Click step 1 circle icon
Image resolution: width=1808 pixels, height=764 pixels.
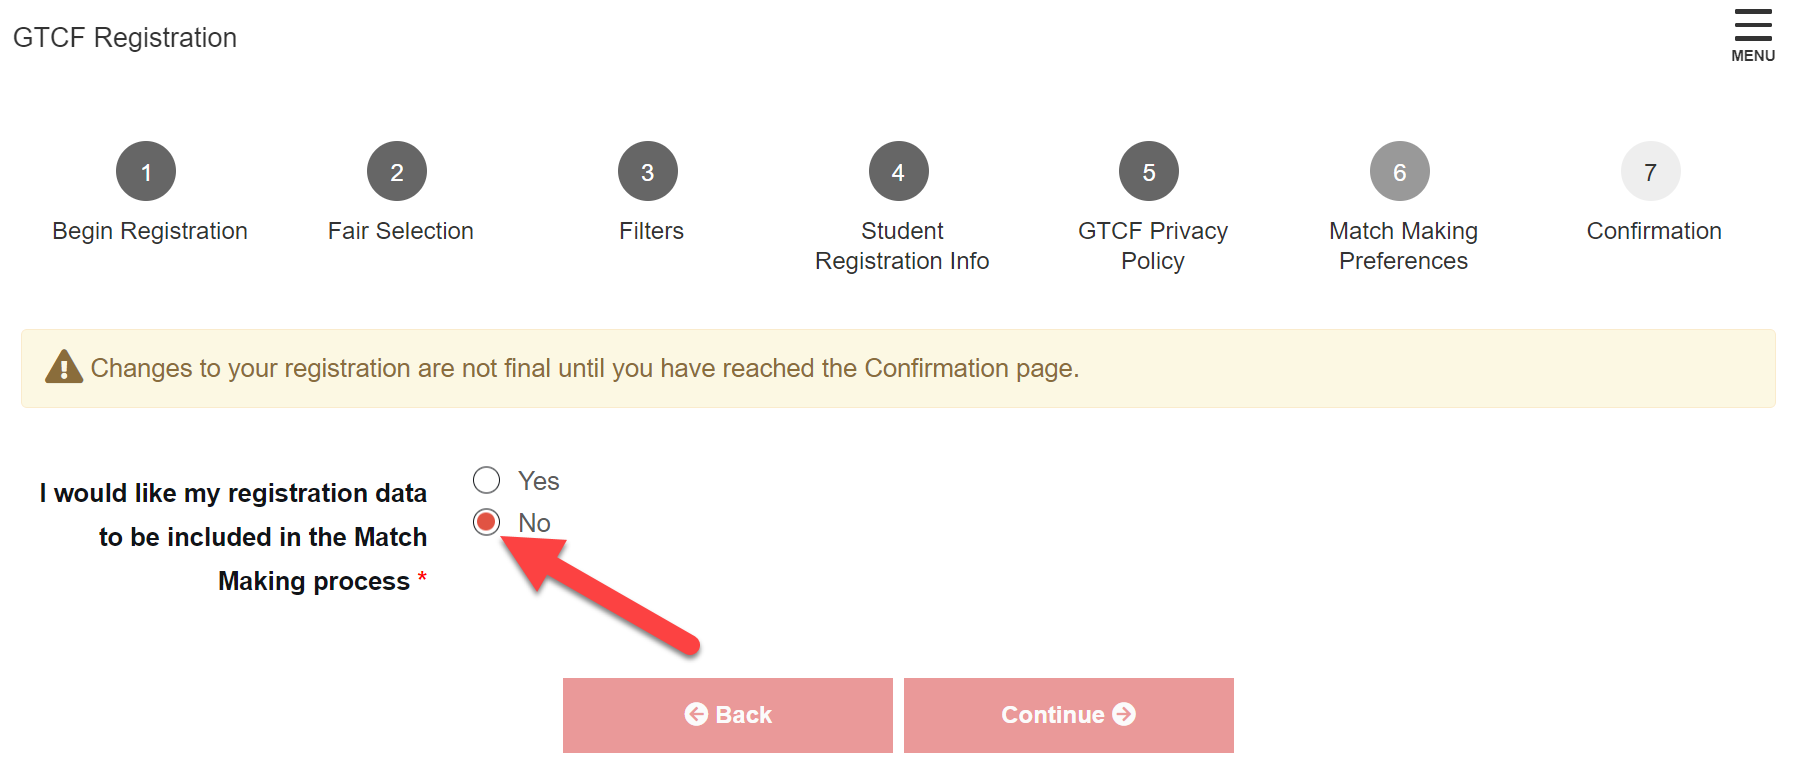pyautogui.click(x=146, y=172)
